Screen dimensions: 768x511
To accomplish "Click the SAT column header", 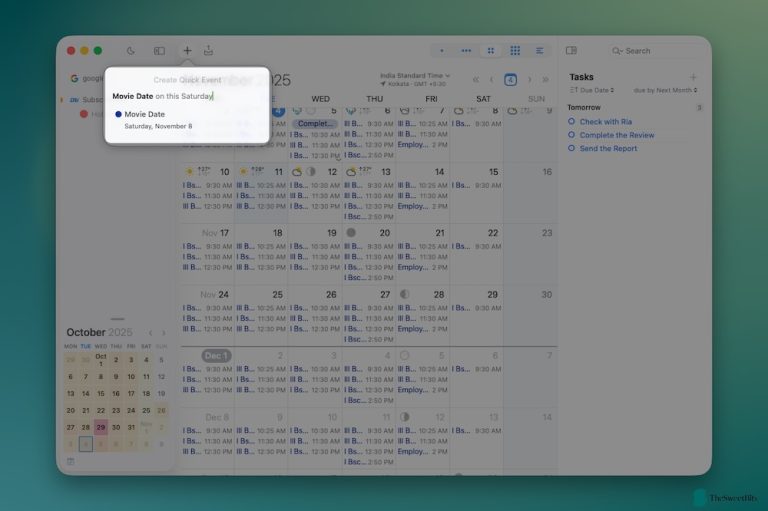I will 483,99.
